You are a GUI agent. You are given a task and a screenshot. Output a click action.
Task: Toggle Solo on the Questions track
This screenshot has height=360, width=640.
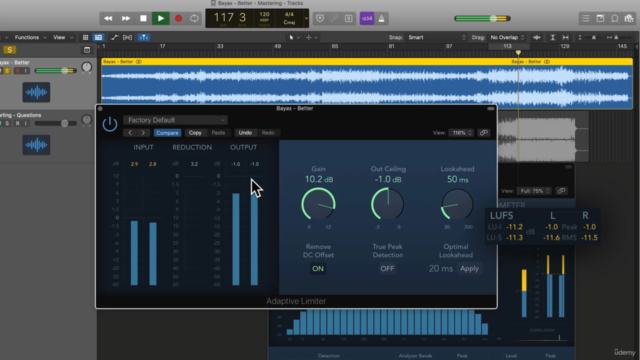coord(7,123)
